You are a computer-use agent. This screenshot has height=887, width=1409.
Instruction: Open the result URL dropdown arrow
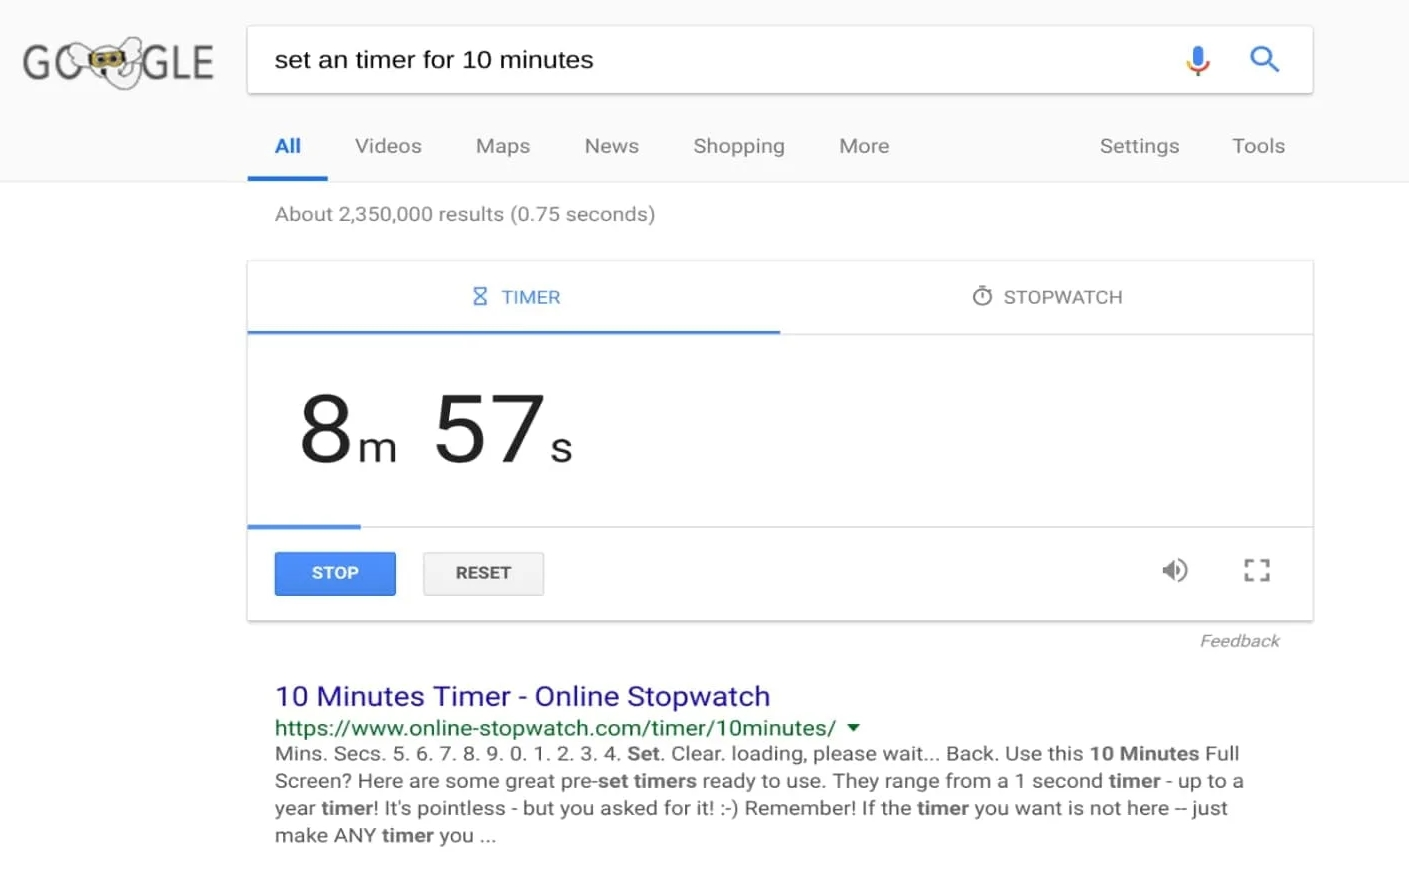[x=852, y=728]
